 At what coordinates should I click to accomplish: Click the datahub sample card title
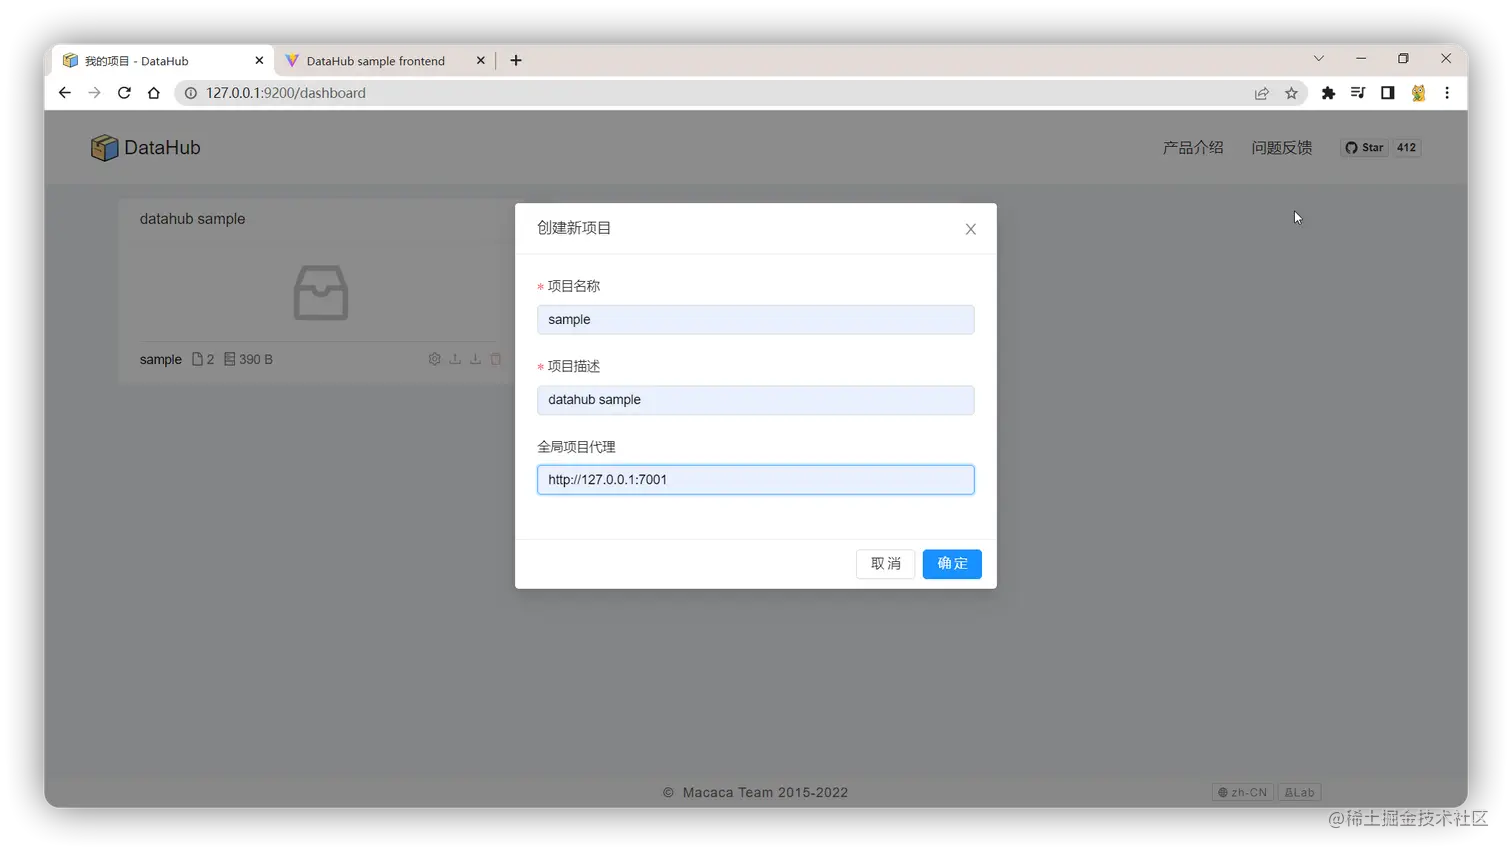tap(192, 219)
